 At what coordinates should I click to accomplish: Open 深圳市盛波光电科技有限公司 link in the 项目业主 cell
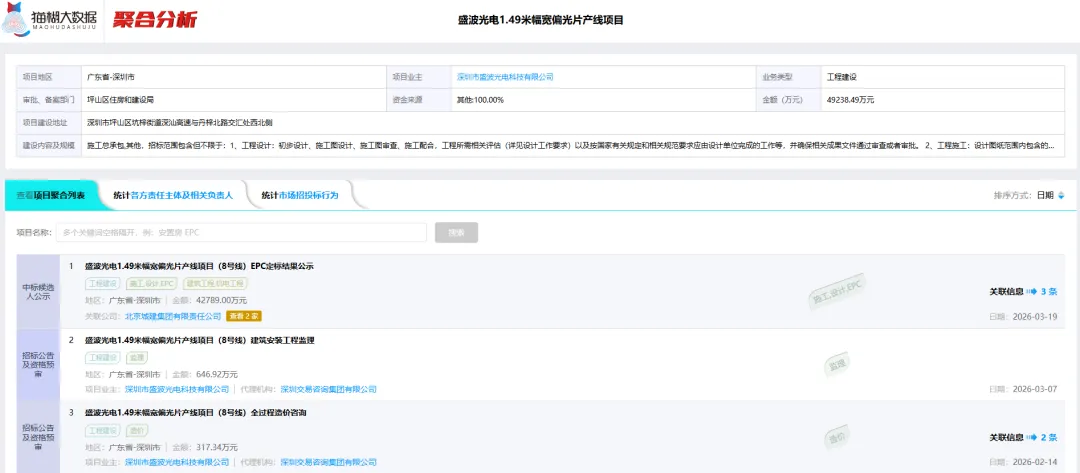point(505,77)
